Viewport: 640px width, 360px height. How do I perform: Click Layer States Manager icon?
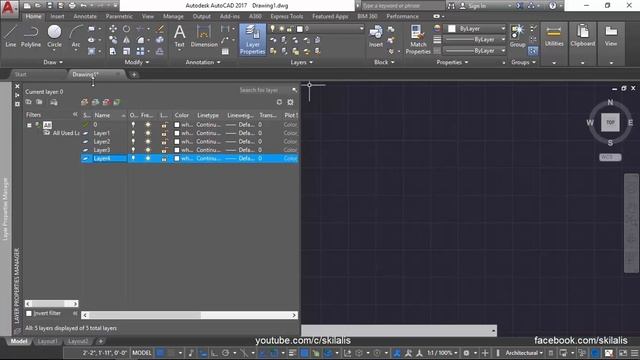54,102
